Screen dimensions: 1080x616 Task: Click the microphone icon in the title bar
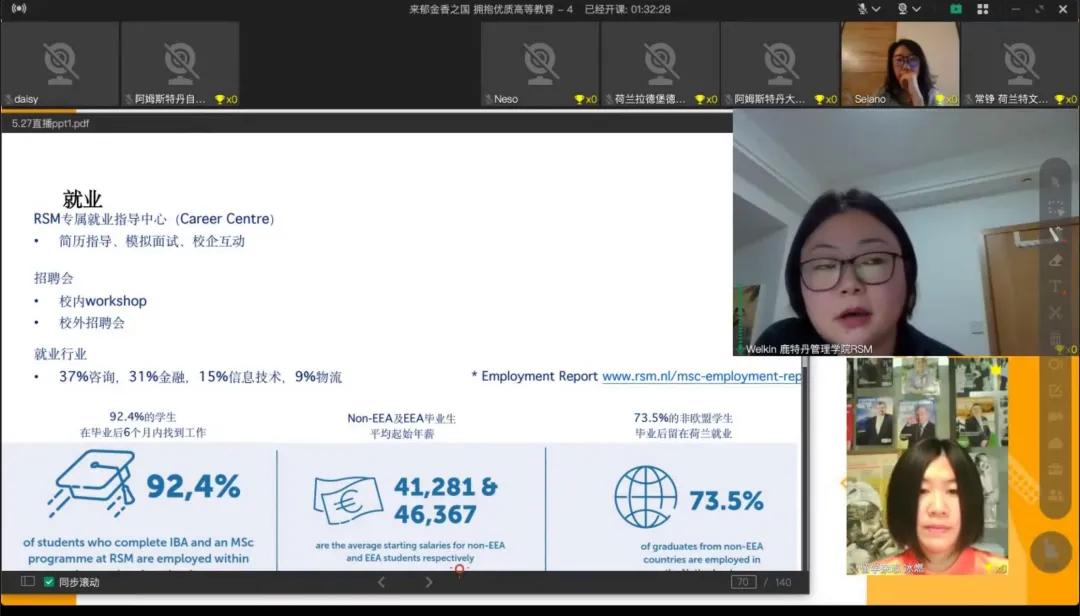coord(863,9)
